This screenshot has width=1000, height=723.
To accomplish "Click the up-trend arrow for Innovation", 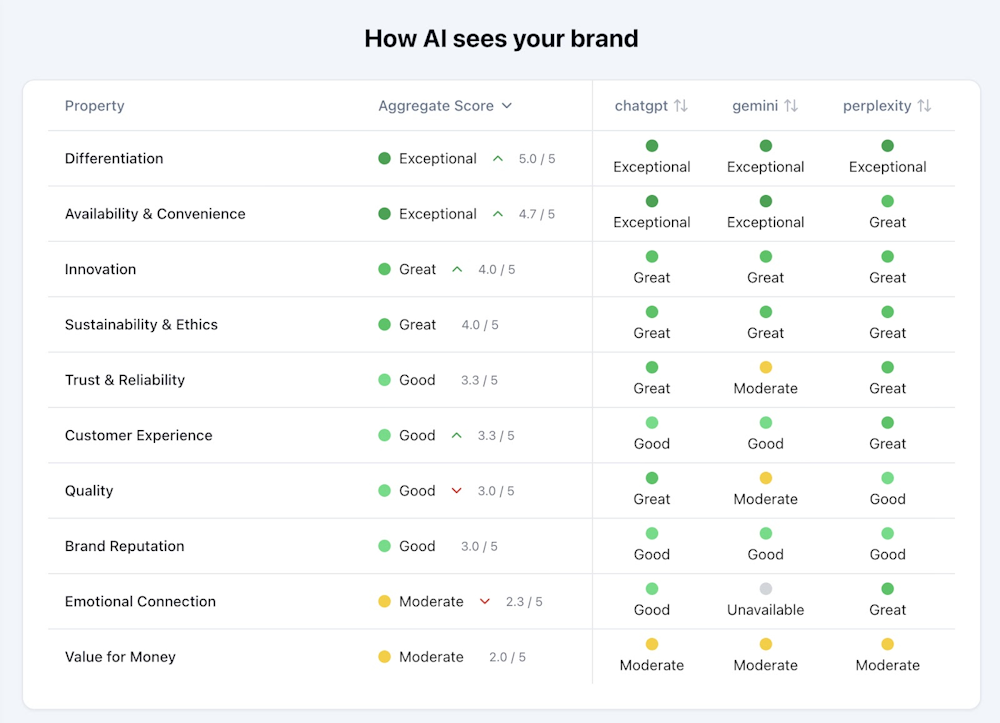I will coord(457,270).
